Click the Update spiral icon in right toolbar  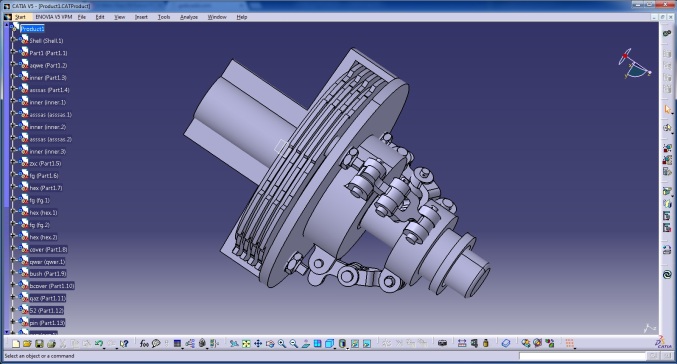click(668, 275)
